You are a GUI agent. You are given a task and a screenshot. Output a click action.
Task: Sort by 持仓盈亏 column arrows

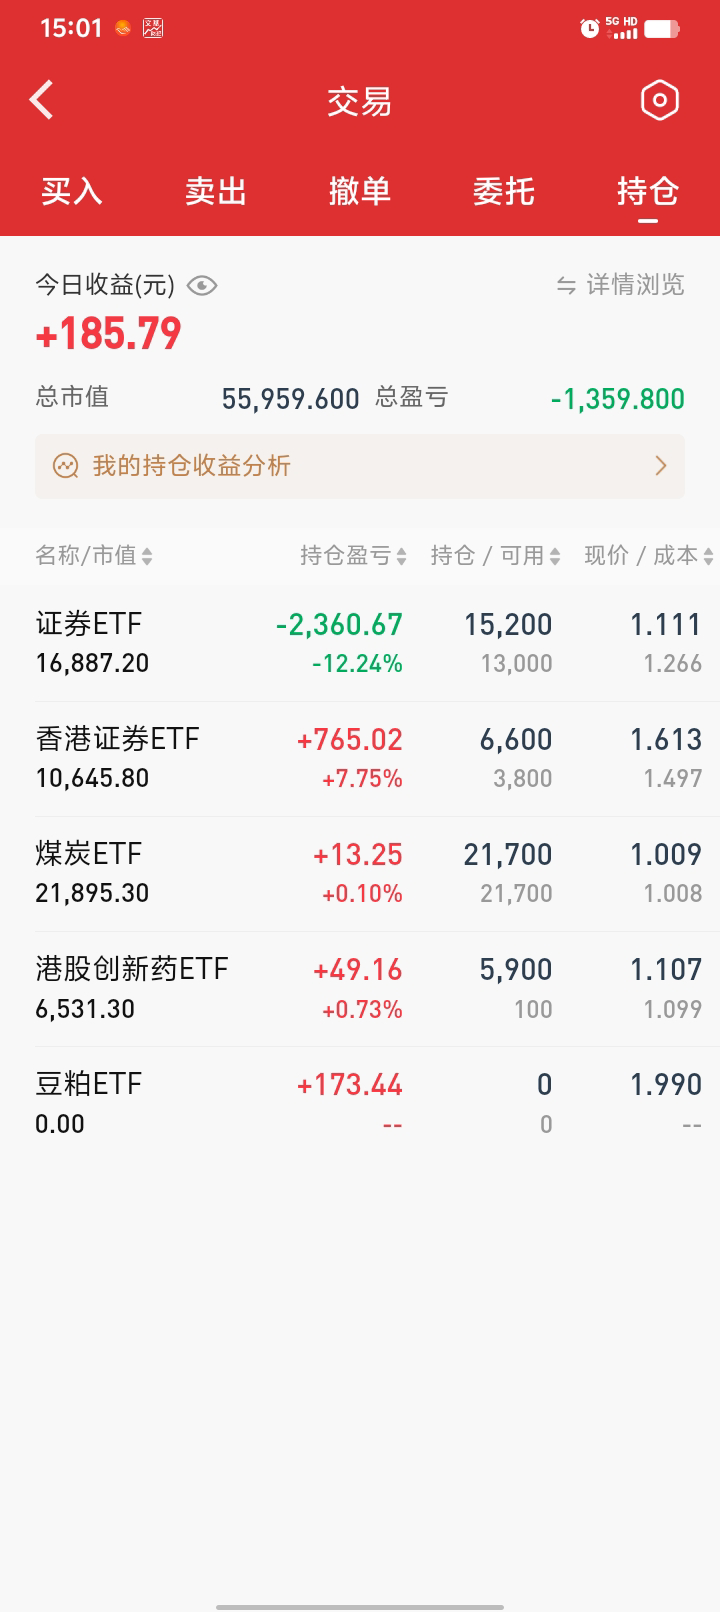click(401, 557)
